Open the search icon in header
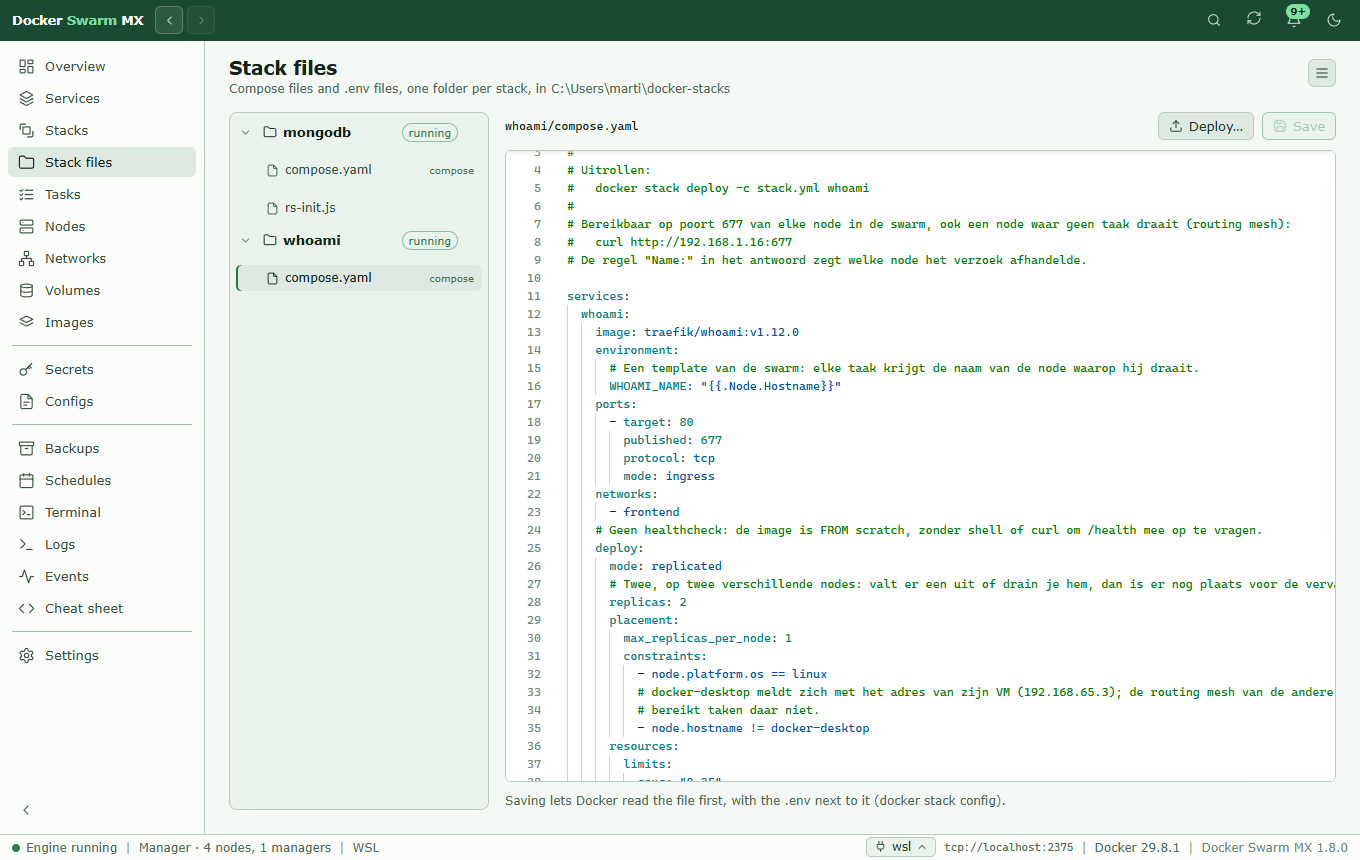The image size is (1360, 860). (x=1214, y=20)
